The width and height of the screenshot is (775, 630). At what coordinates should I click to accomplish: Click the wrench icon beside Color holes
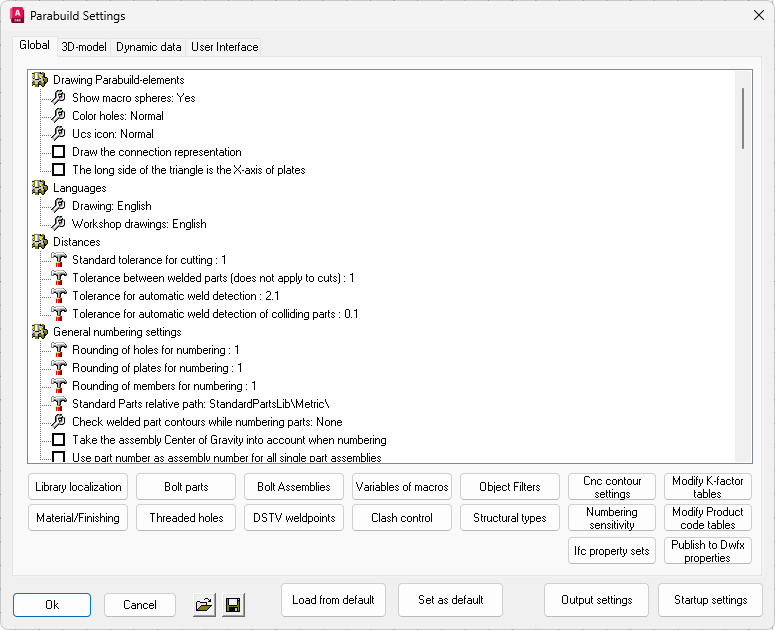[58, 115]
